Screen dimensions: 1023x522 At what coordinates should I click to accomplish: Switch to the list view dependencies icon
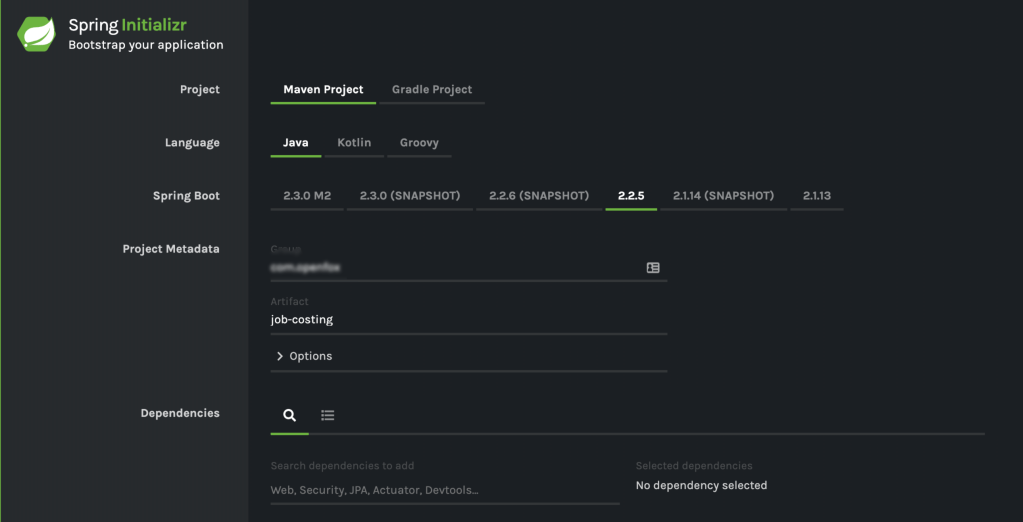[327, 415]
